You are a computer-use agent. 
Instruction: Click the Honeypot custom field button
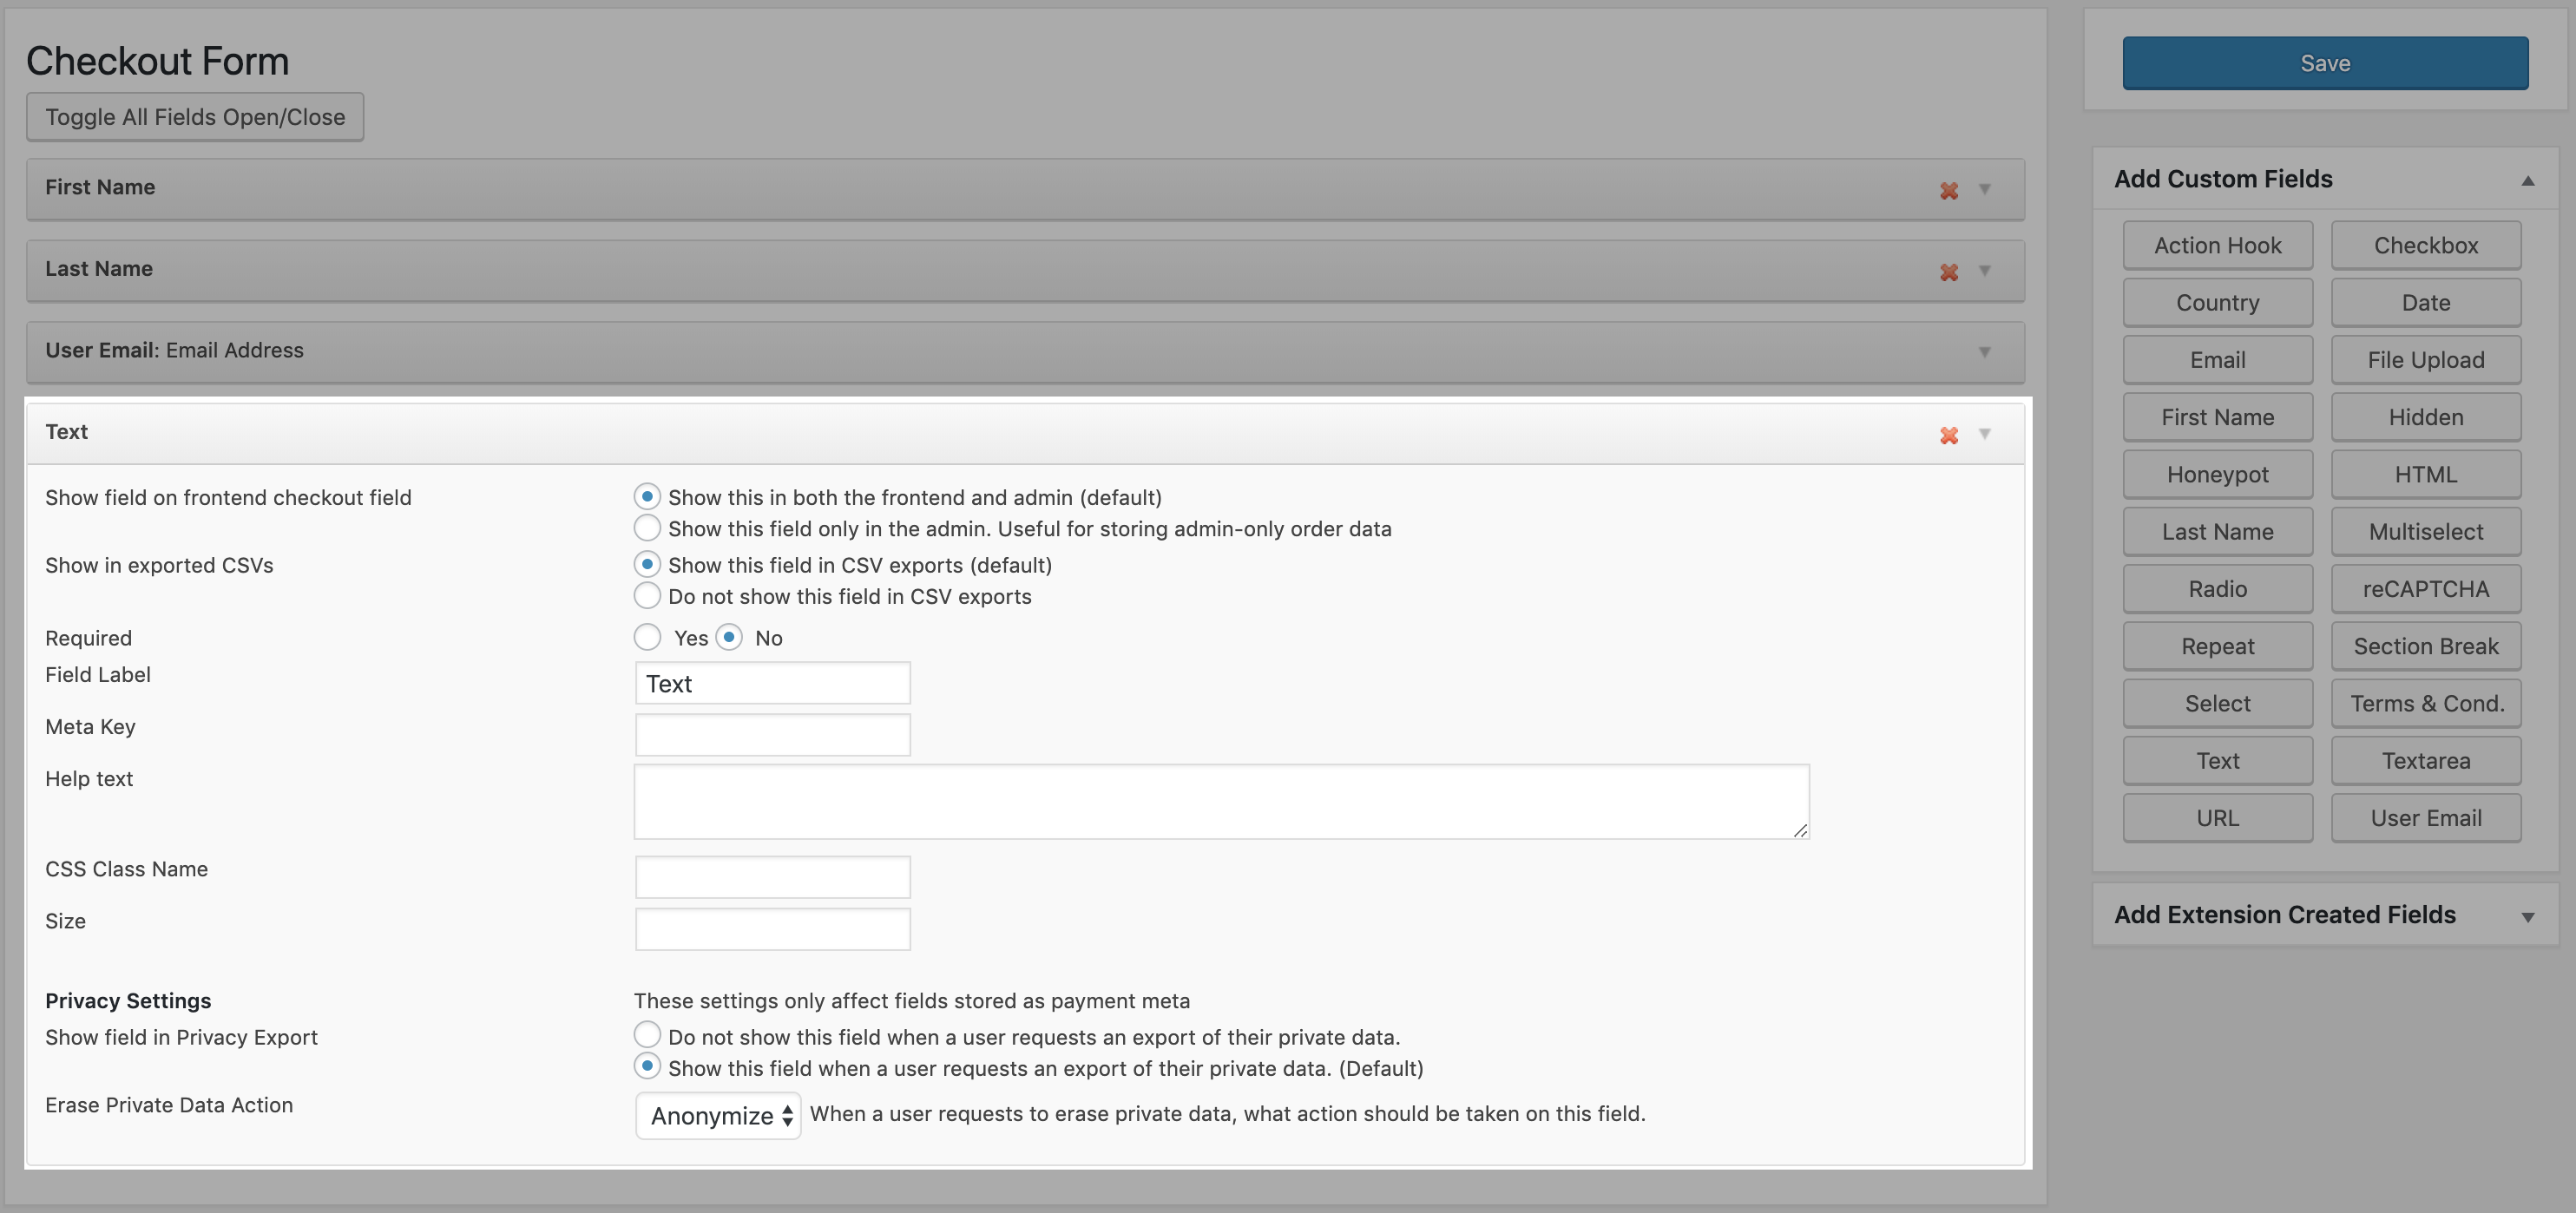pyautogui.click(x=2218, y=475)
